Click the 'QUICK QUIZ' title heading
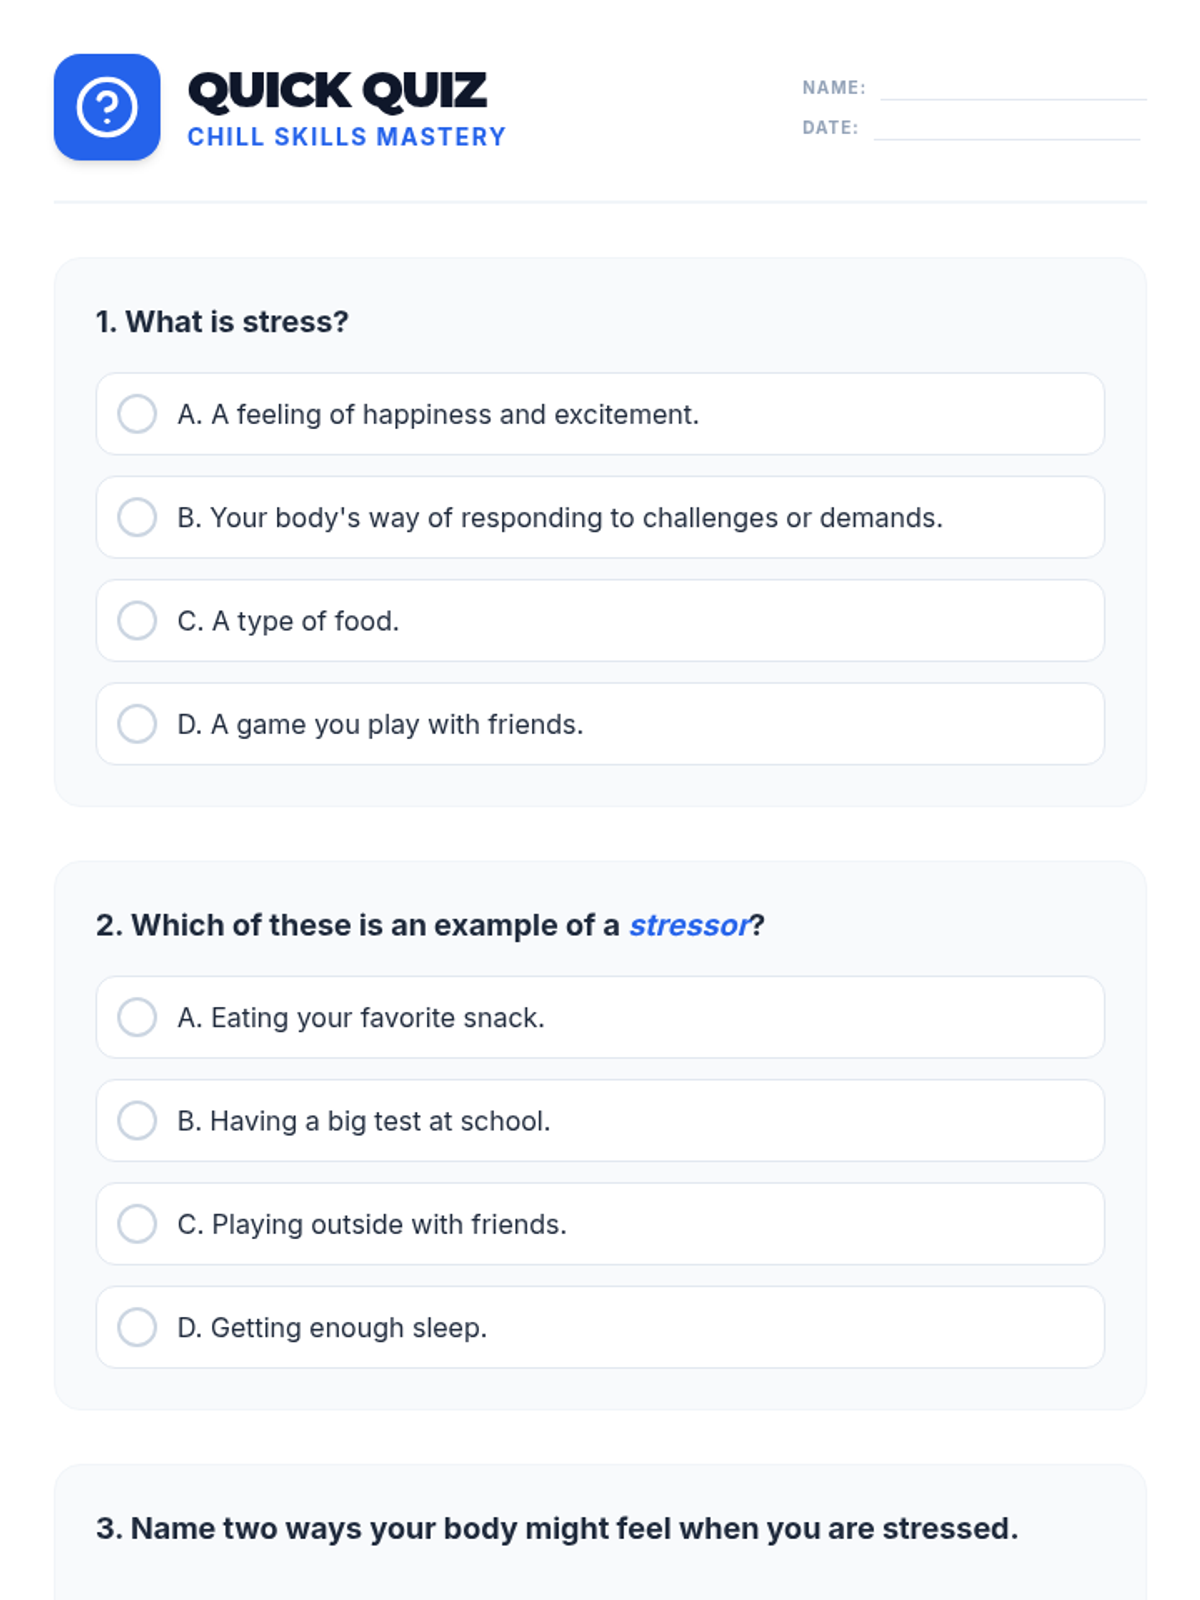 tap(337, 91)
